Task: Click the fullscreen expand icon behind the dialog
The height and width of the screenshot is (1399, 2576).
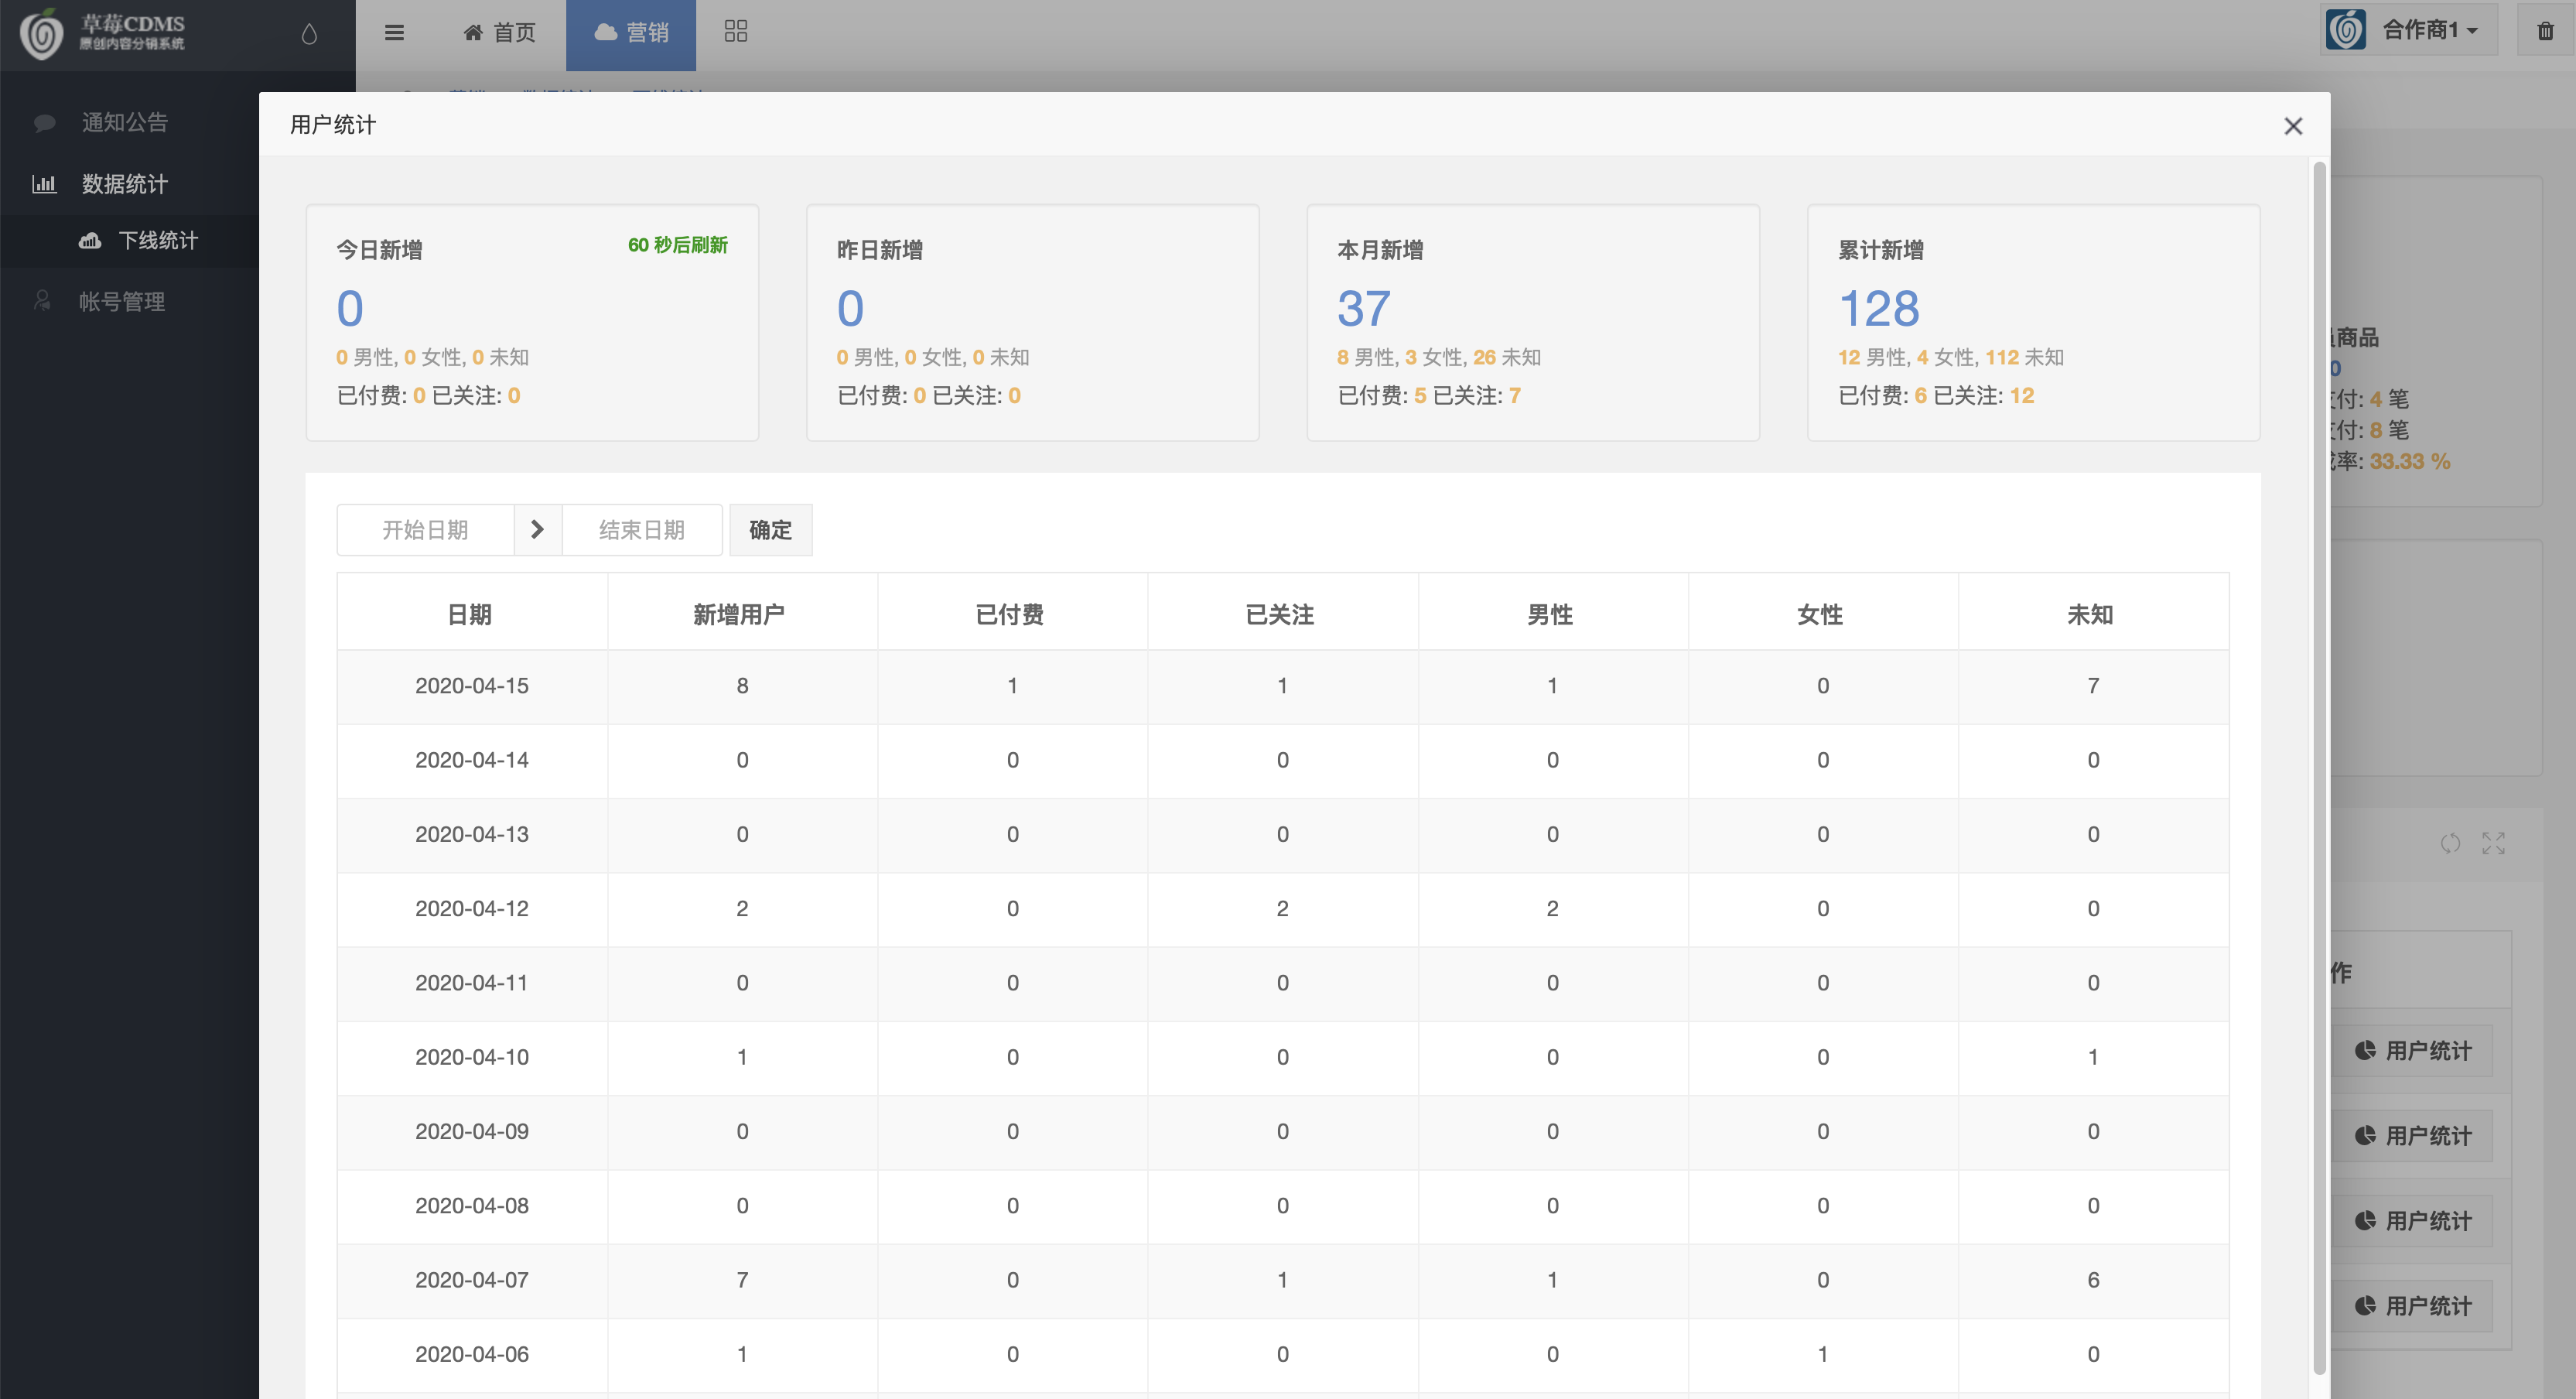Action: click(2493, 844)
